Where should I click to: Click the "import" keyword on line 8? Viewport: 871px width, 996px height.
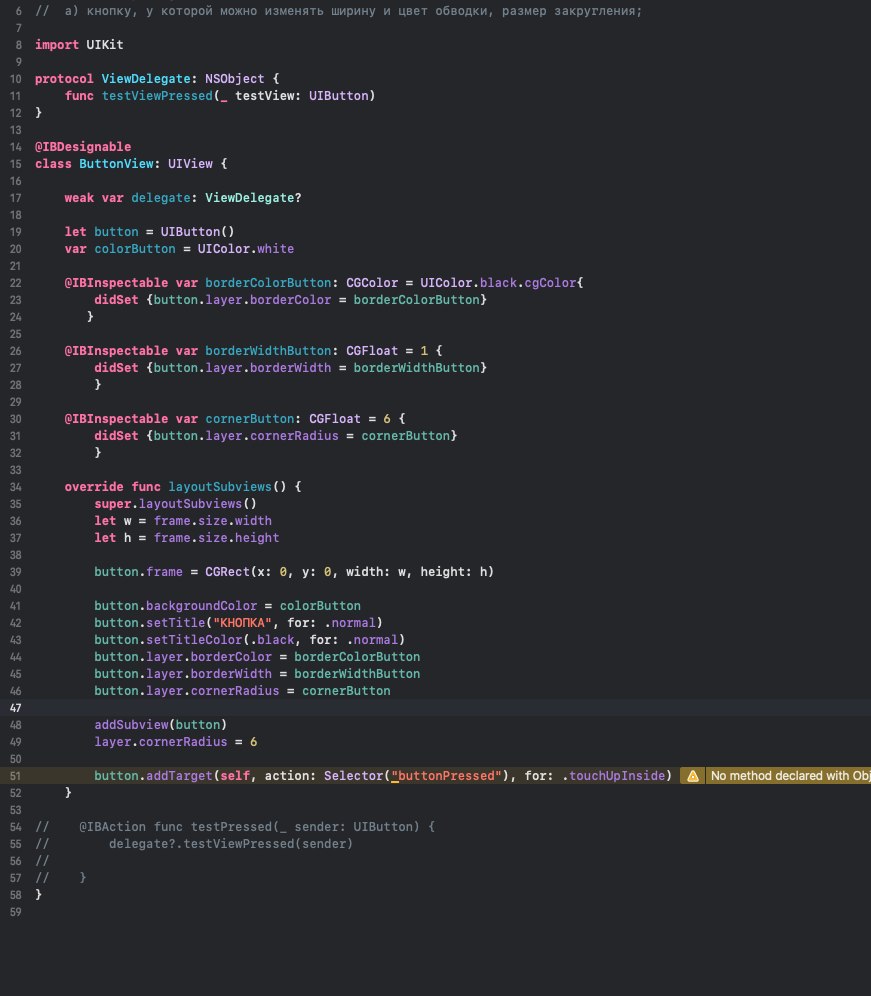click(x=57, y=44)
